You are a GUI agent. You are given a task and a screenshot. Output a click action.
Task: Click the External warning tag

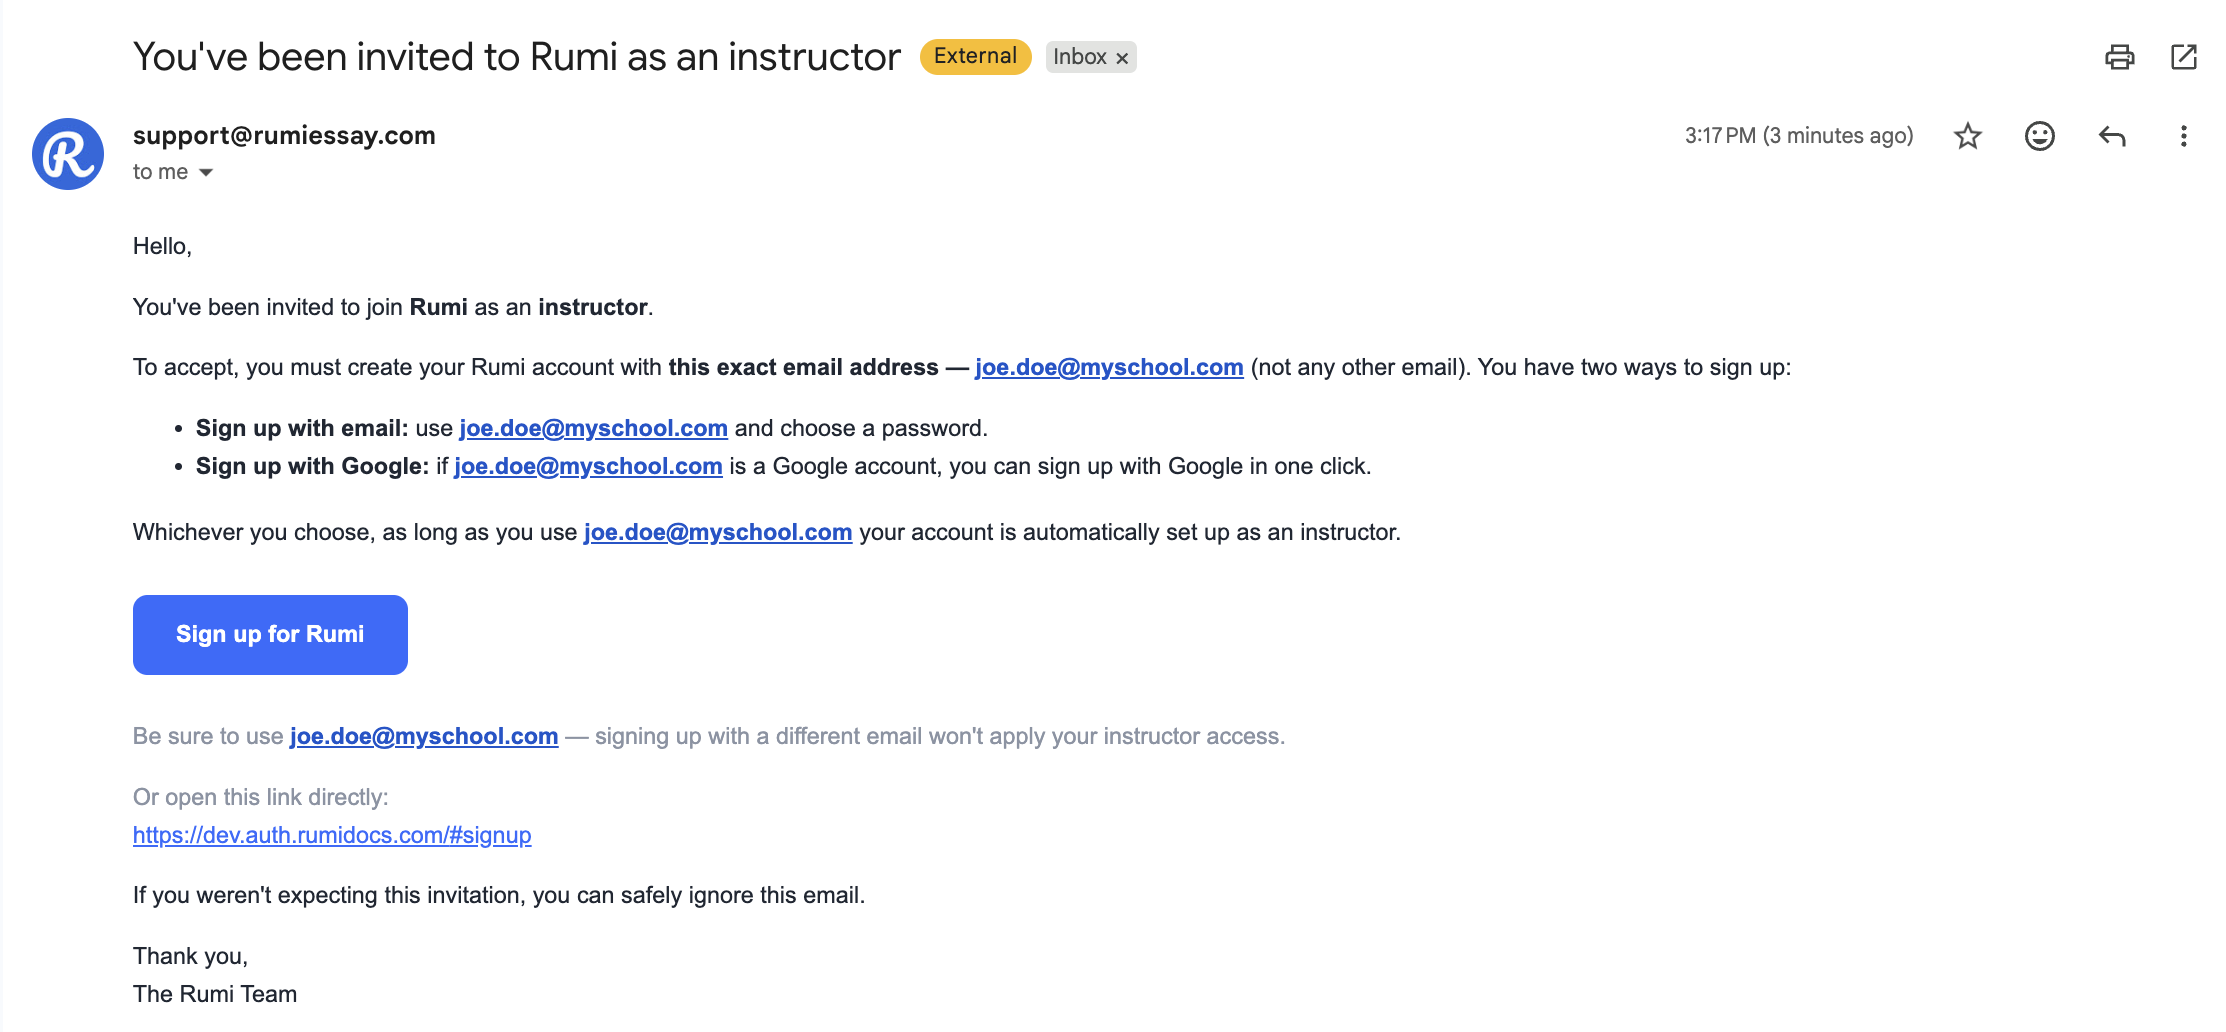point(975,56)
